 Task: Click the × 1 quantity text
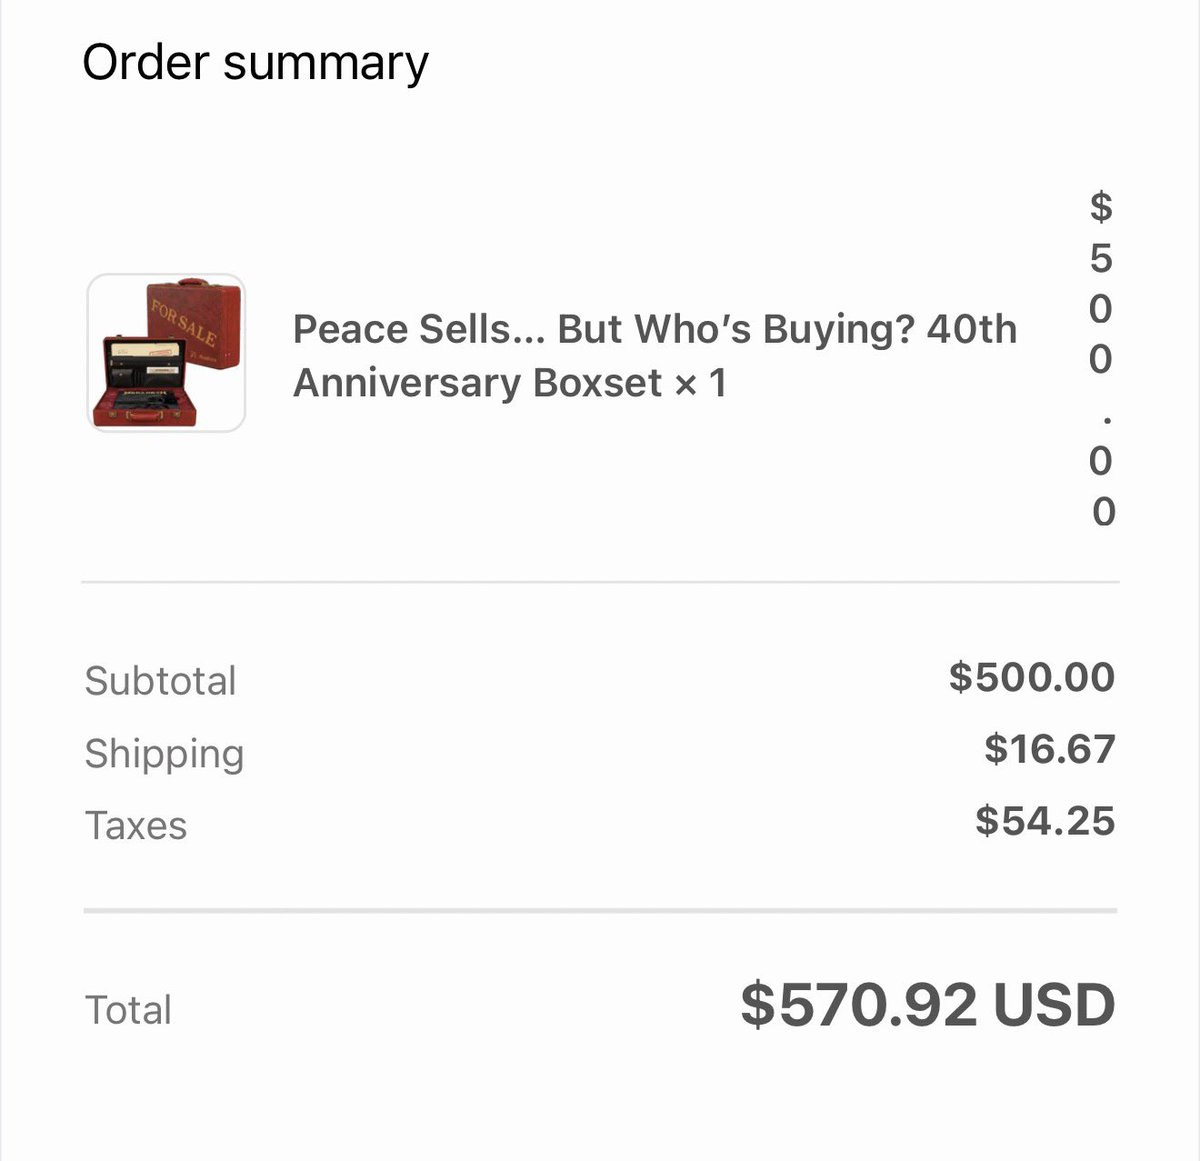click(x=701, y=383)
